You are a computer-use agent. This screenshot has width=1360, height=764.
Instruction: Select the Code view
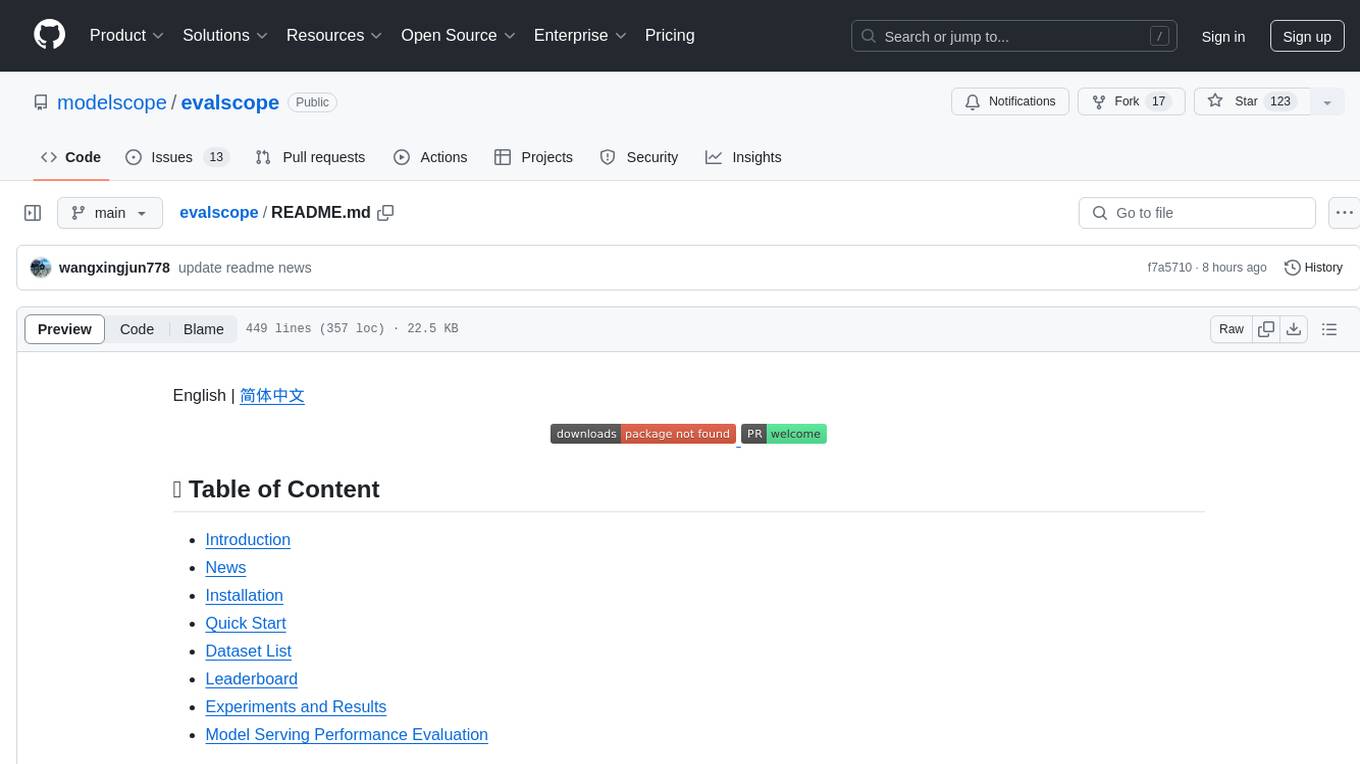[137, 329]
